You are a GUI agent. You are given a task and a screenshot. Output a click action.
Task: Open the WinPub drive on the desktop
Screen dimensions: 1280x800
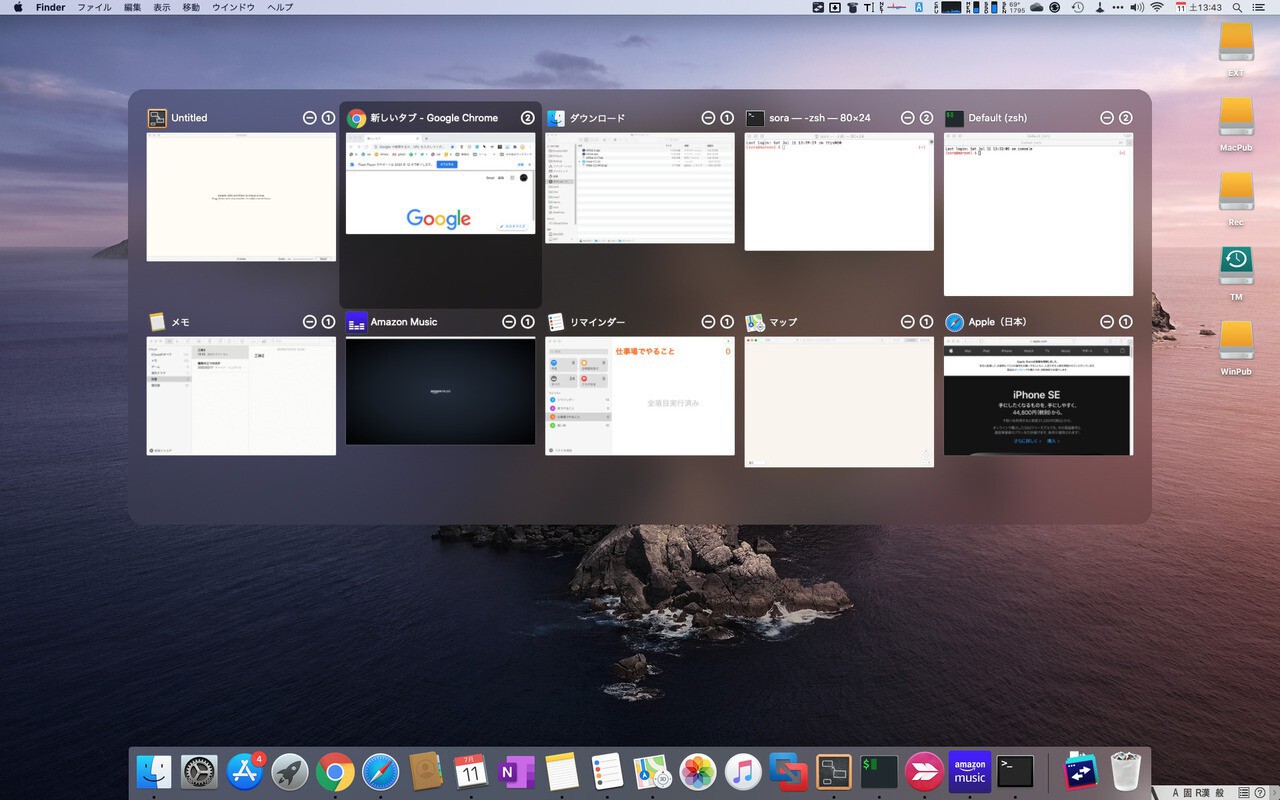[1236, 342]
